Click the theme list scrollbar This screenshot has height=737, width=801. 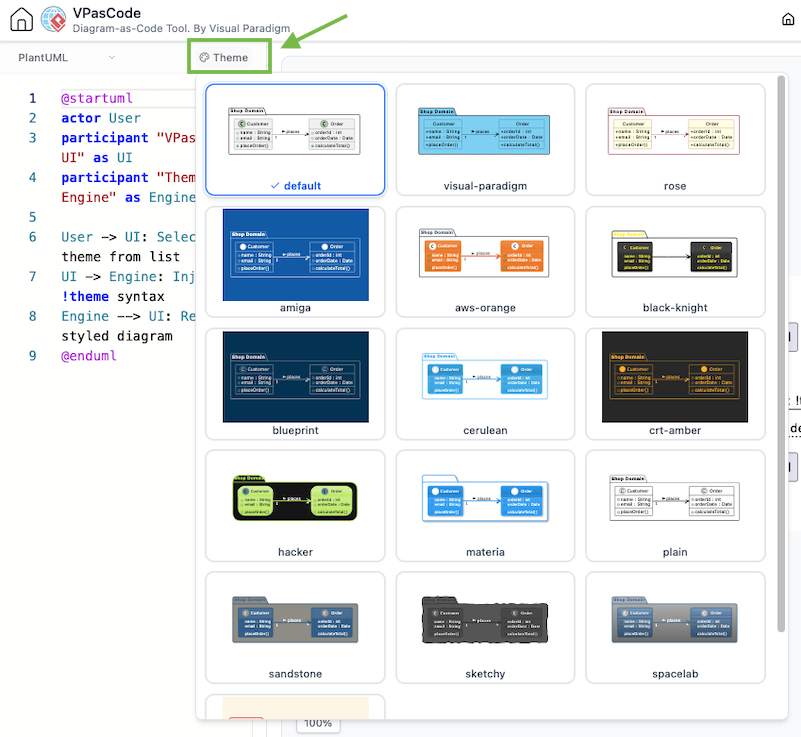coord(781,353)
